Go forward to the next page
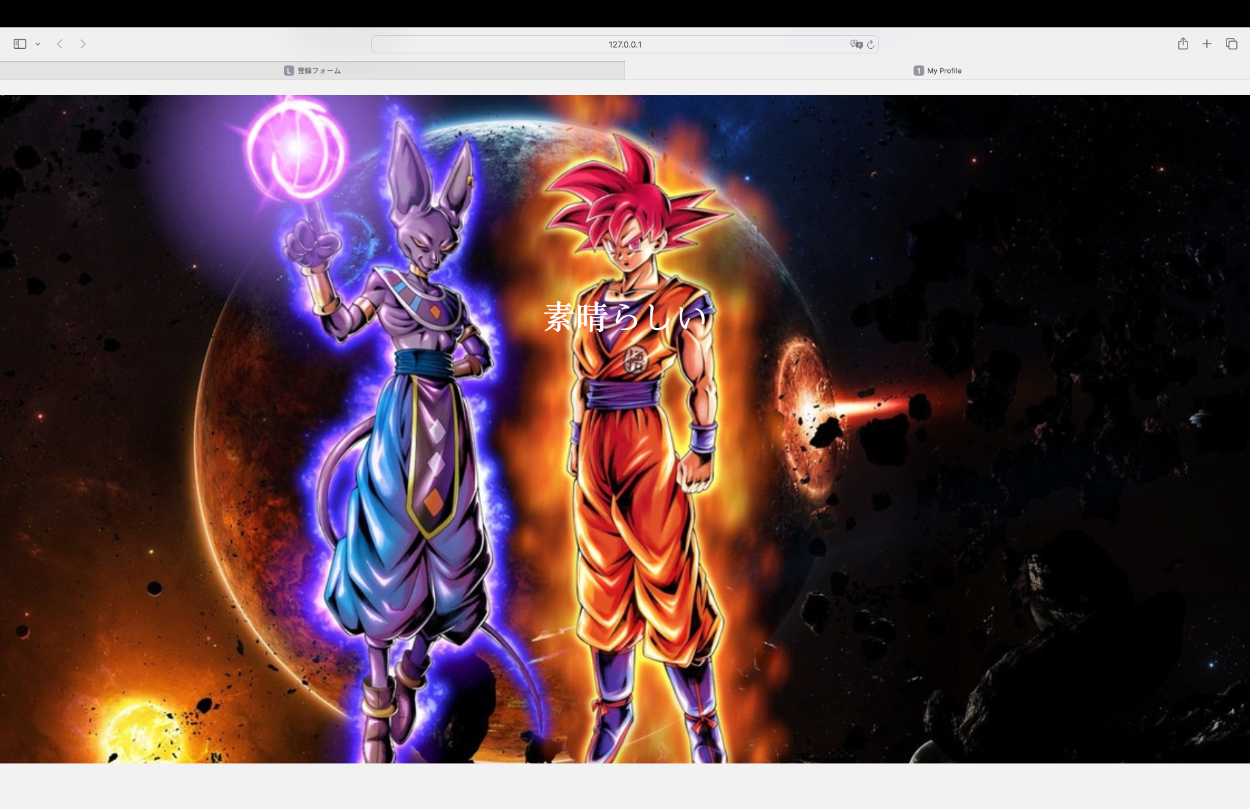This screenshot has width=1250, height=809. point(83,44)
